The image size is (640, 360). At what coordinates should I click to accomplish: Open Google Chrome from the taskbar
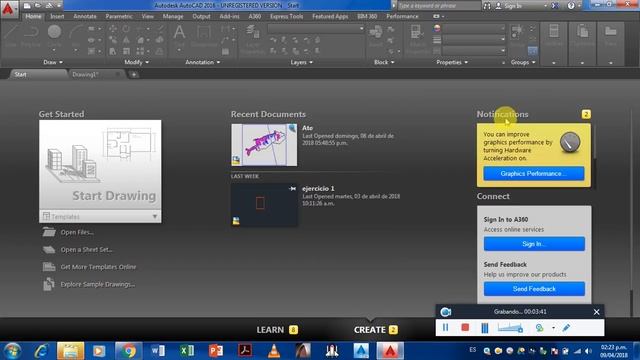pyautogui.click(x=129, y=351)
